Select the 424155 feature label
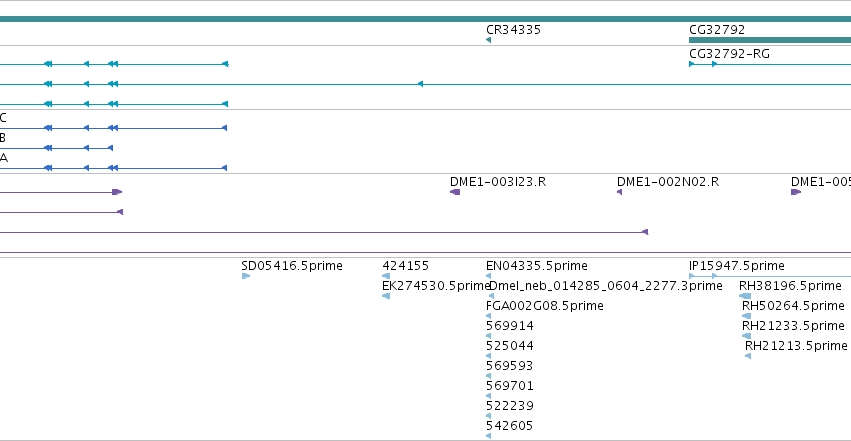 [405, 266]
